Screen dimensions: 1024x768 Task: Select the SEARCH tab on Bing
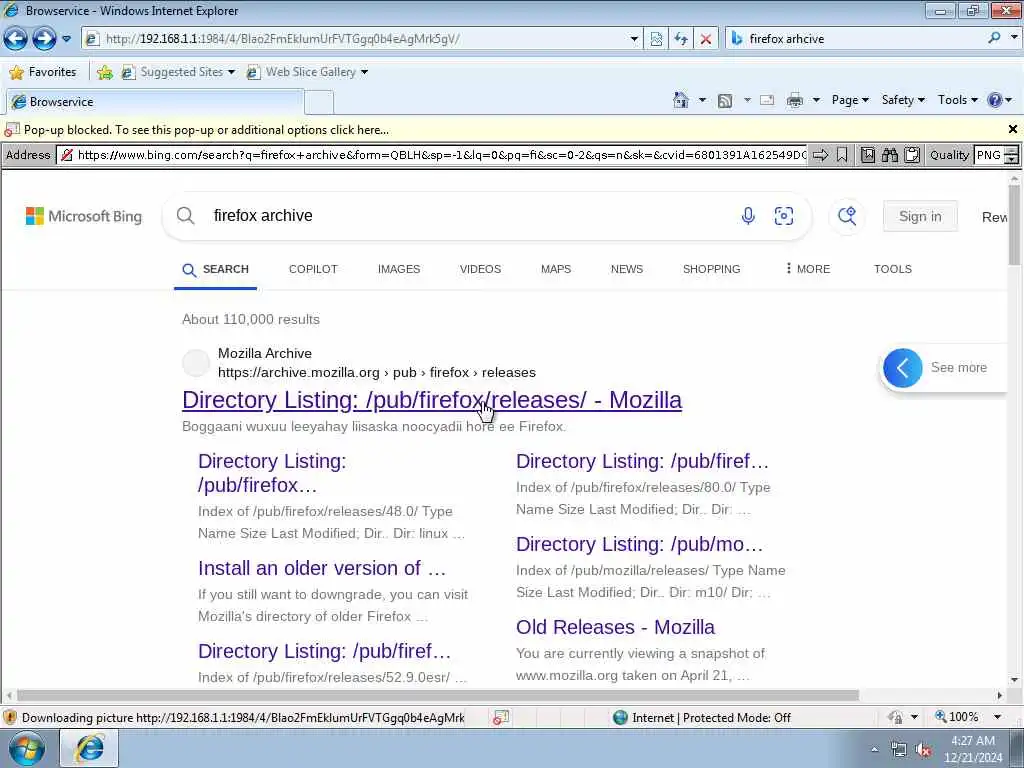(216, 269)
